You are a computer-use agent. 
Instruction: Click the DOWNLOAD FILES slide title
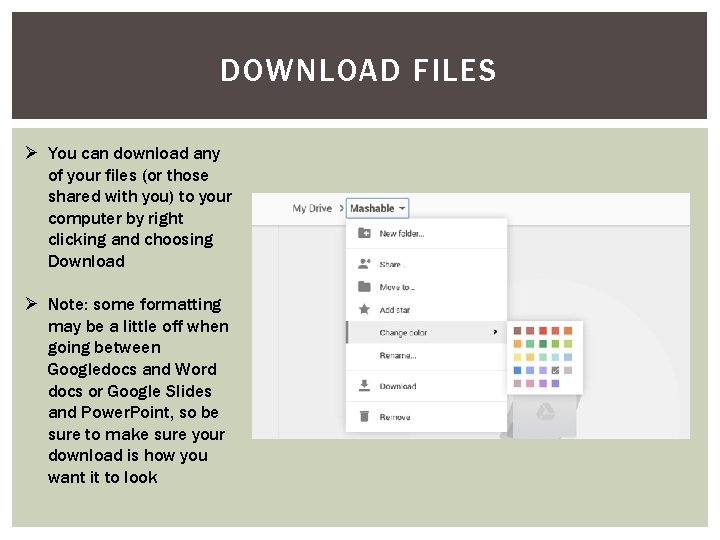(x=359, y=70)
